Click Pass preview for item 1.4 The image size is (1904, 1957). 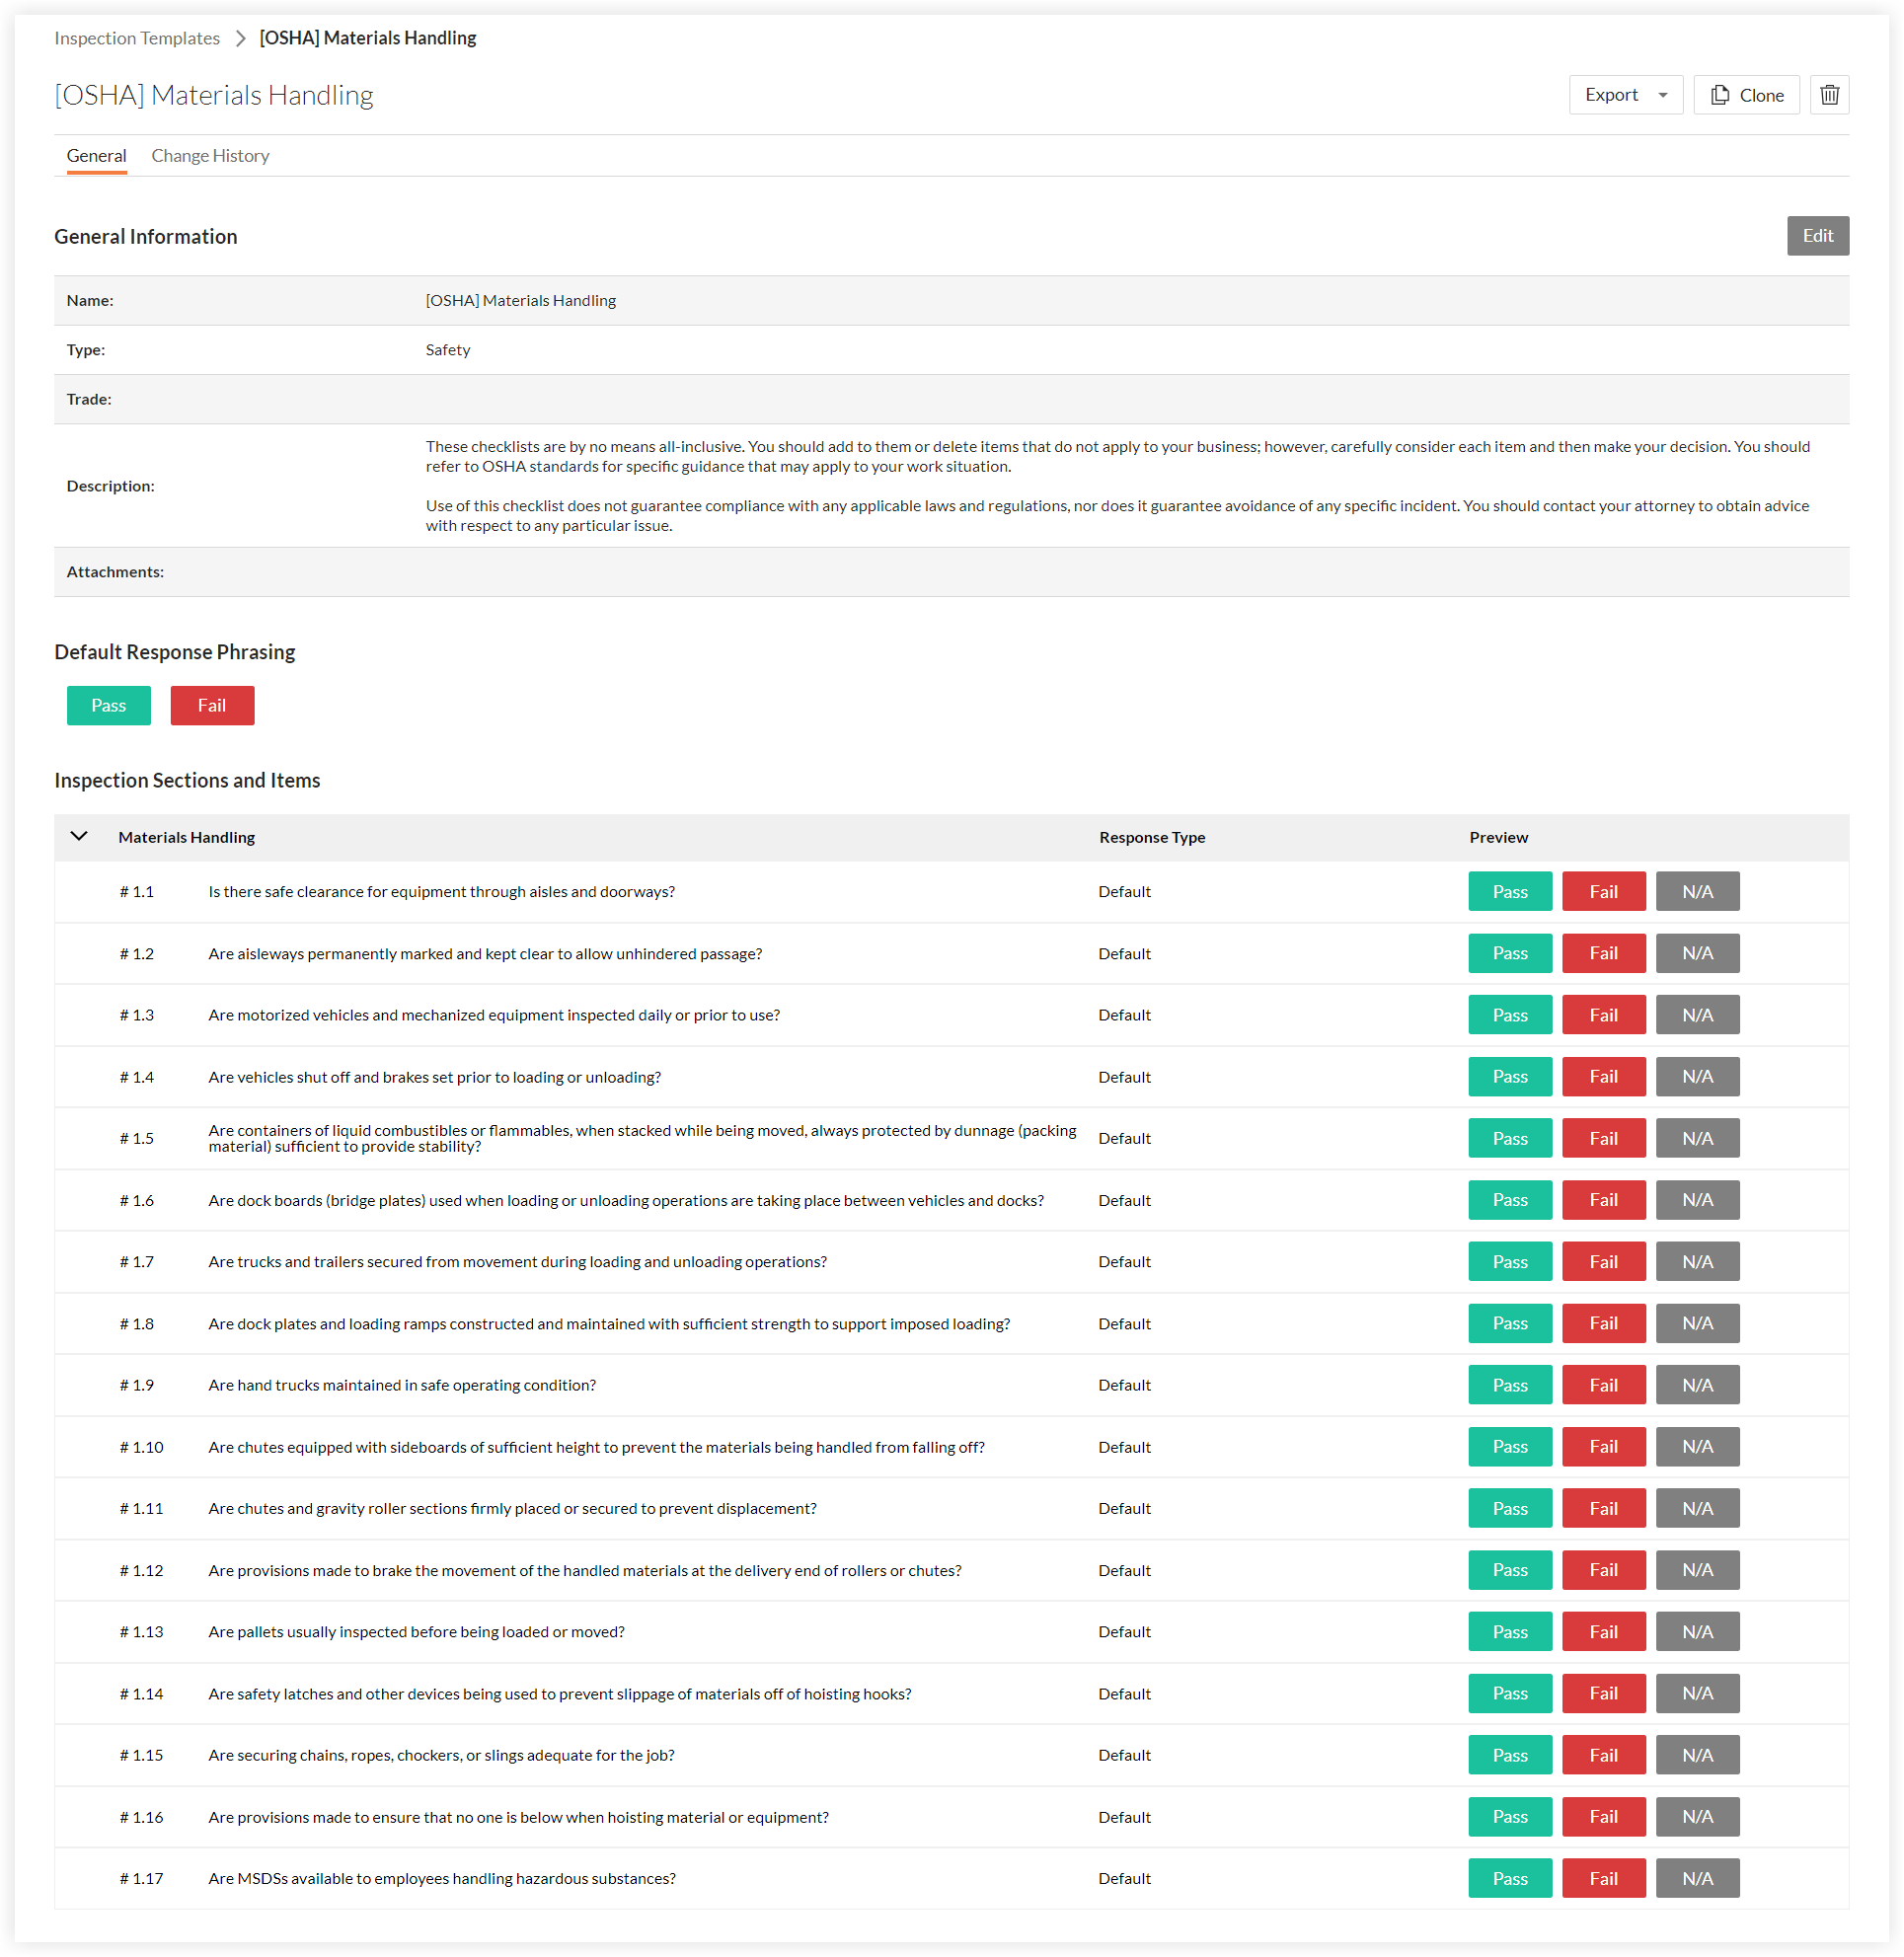(1509, 1076)
